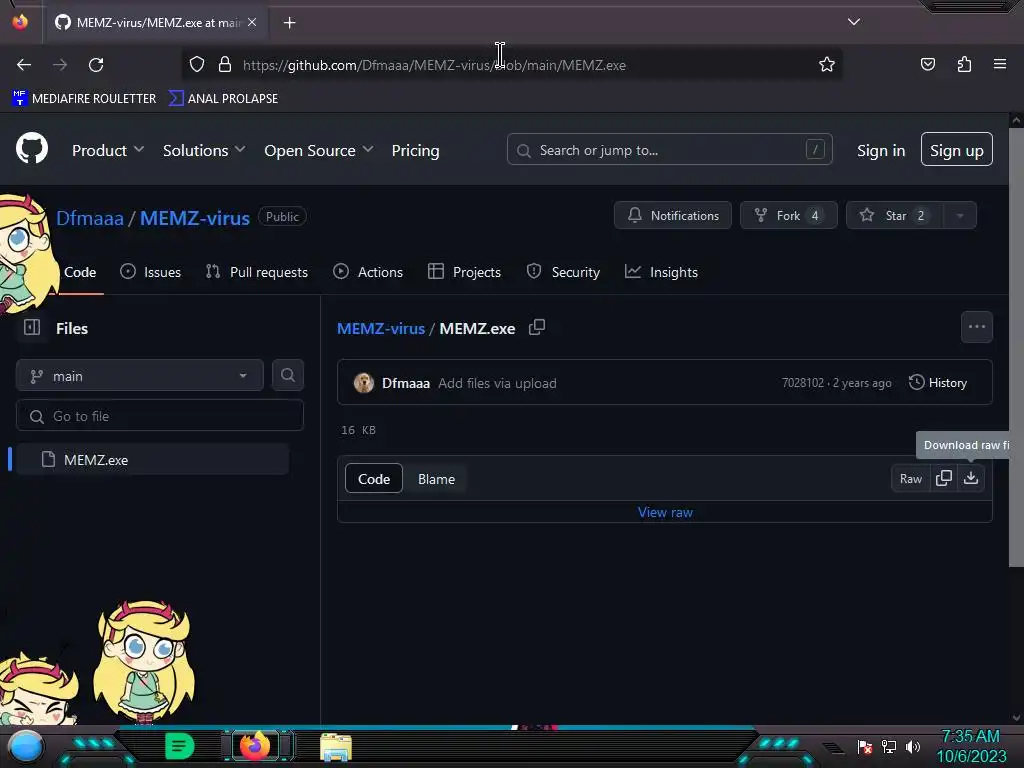
Task: Download the raw file icon
Action: click(x=971, y=478)
